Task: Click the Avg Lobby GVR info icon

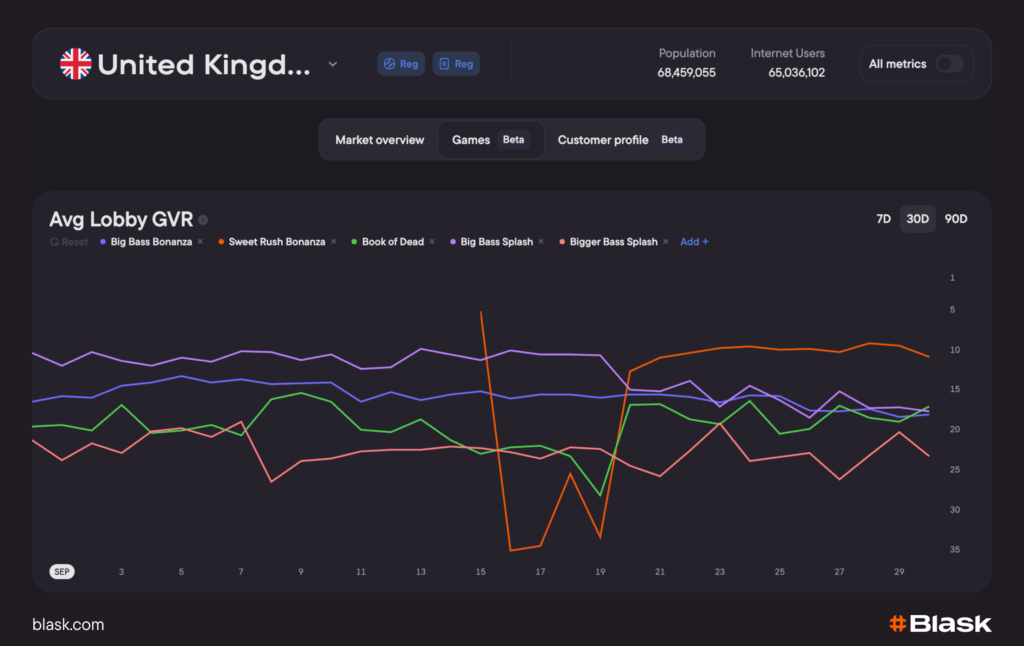Action: (x=203, y=220)
